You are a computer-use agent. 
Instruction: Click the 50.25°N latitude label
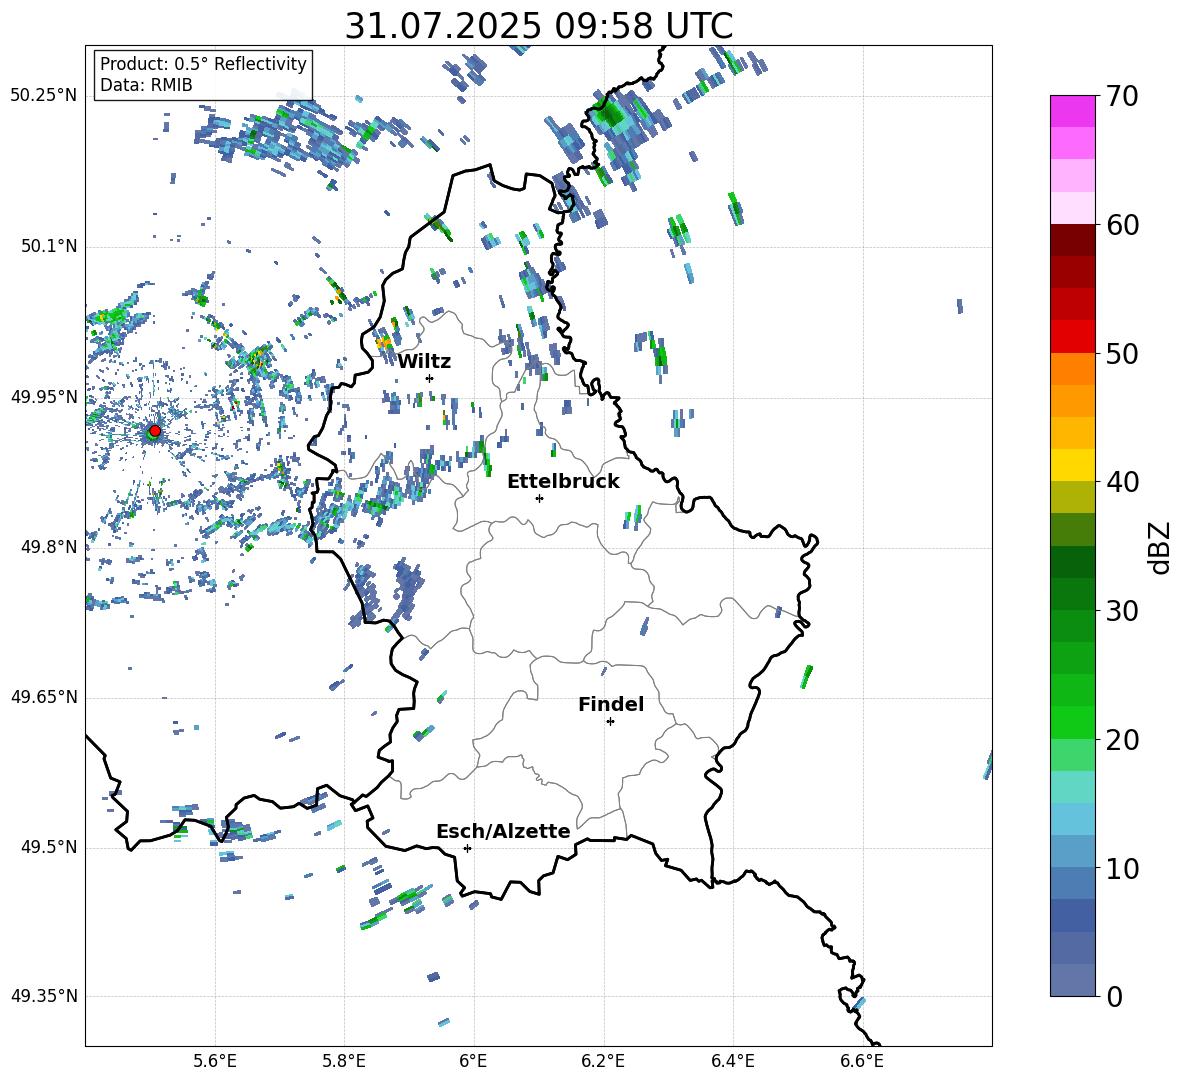44,96
